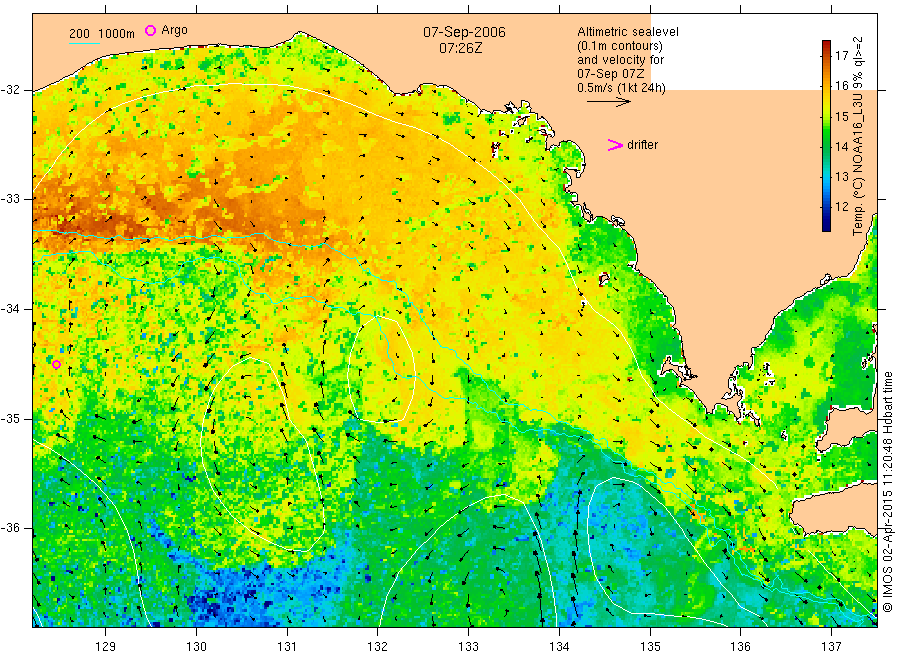Click the 'Temp. (°C) NOAA16_L3U' vertical label
Viewport: 900px width, 660px height.
click(858, 161)
